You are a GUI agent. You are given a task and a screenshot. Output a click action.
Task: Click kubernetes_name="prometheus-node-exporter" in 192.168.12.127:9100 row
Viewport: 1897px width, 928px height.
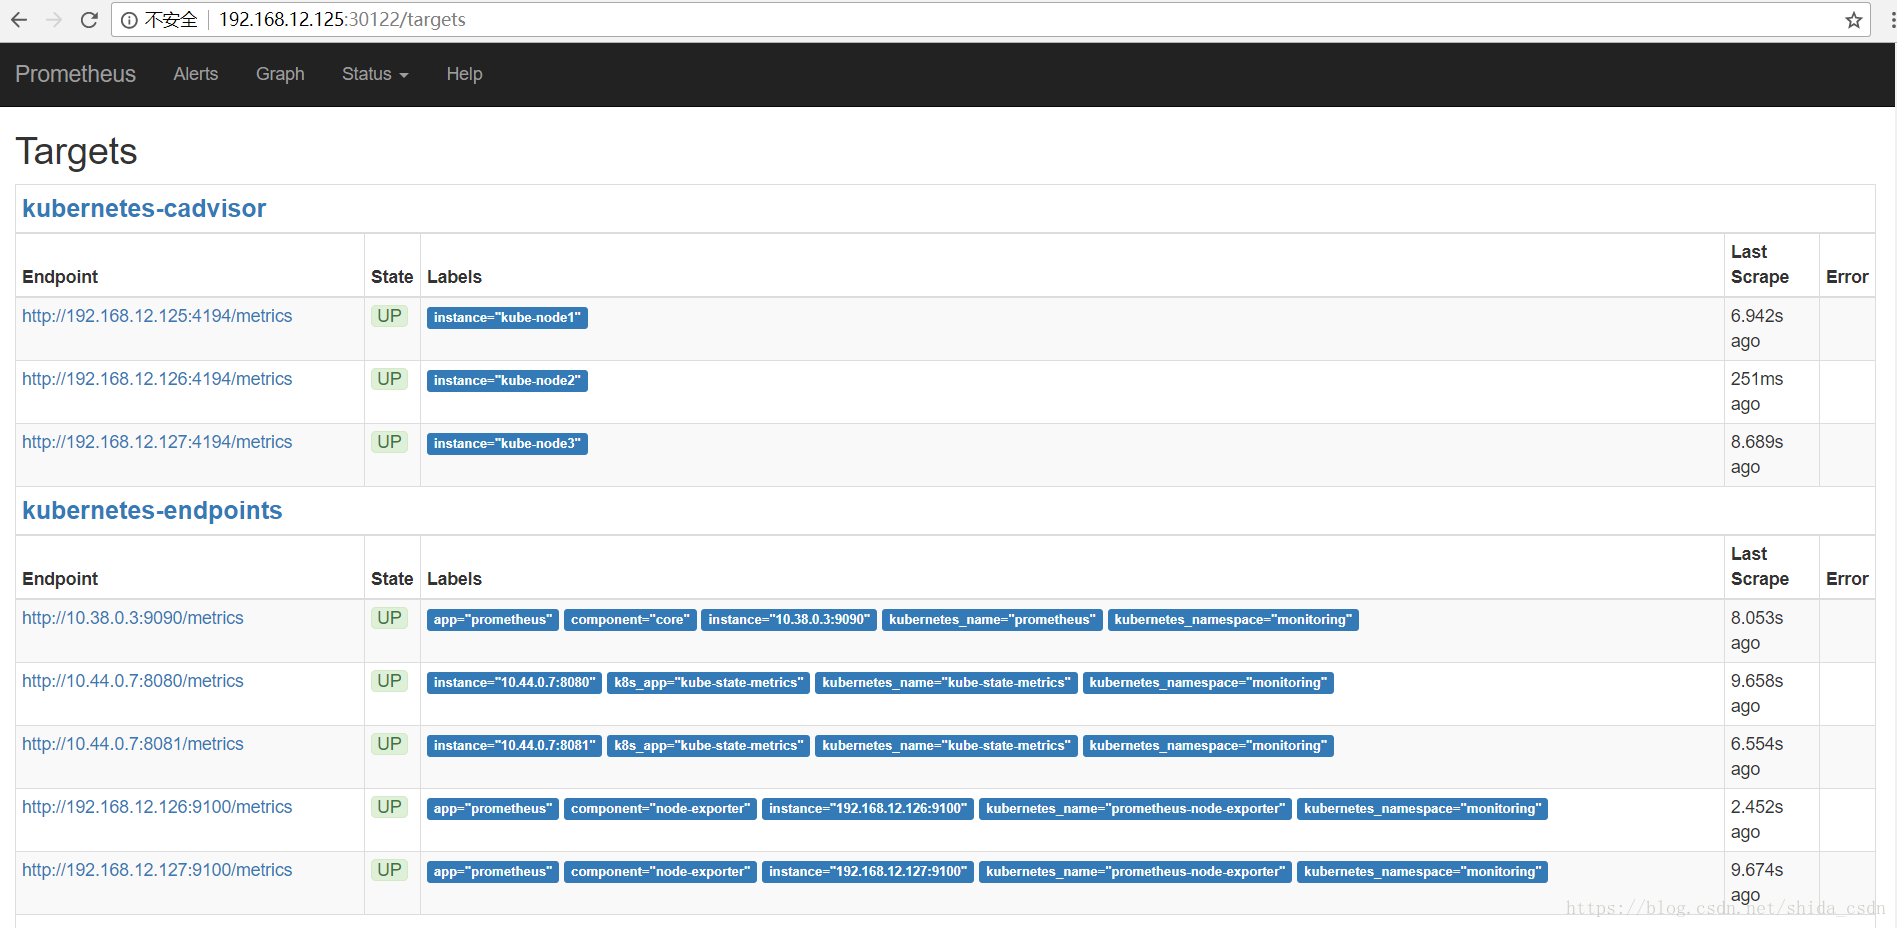(x=1135, y=872)
